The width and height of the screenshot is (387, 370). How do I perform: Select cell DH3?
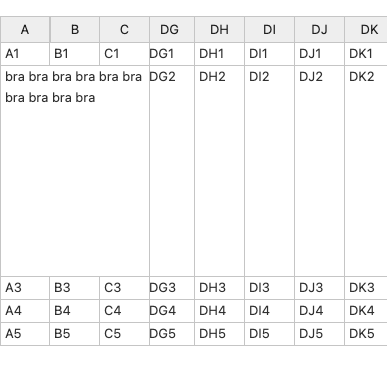(x=220, y=288)
